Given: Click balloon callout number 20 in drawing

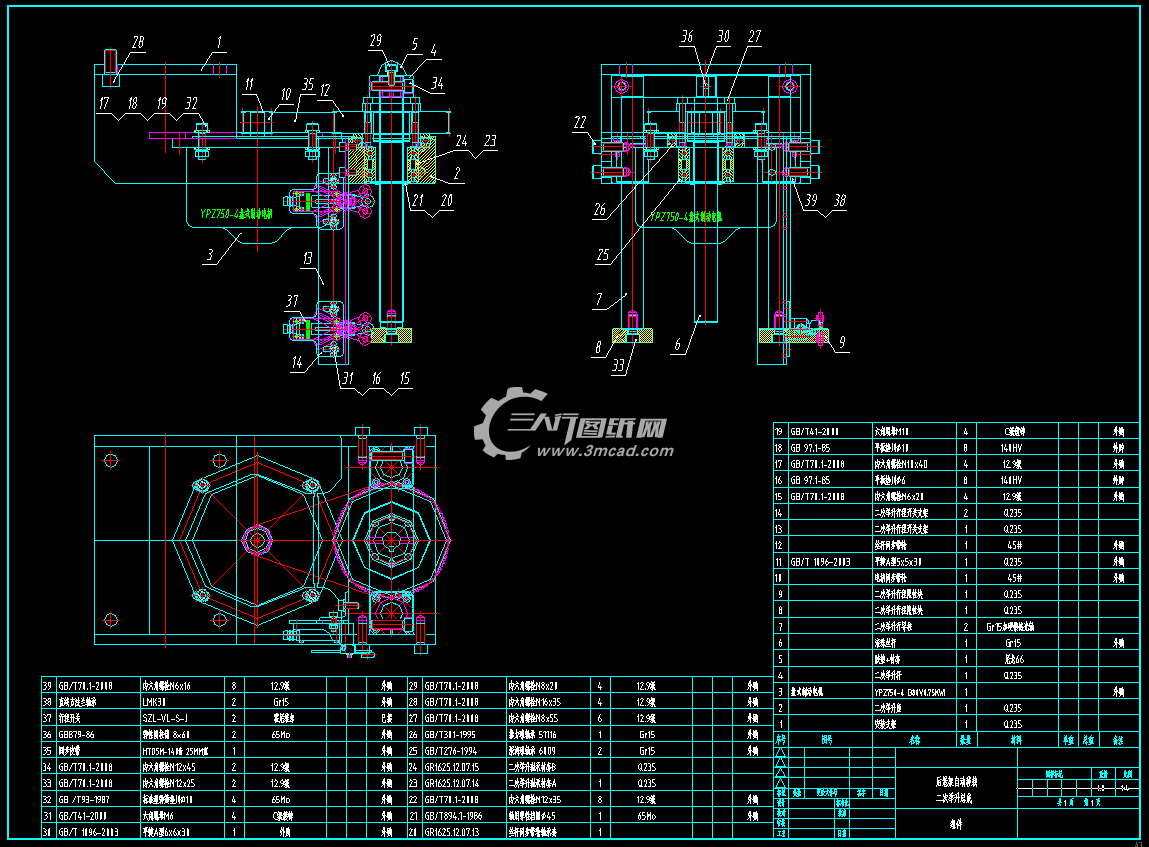Looking at the screenshot, I should pyautogui.click(x=446, y=200).
